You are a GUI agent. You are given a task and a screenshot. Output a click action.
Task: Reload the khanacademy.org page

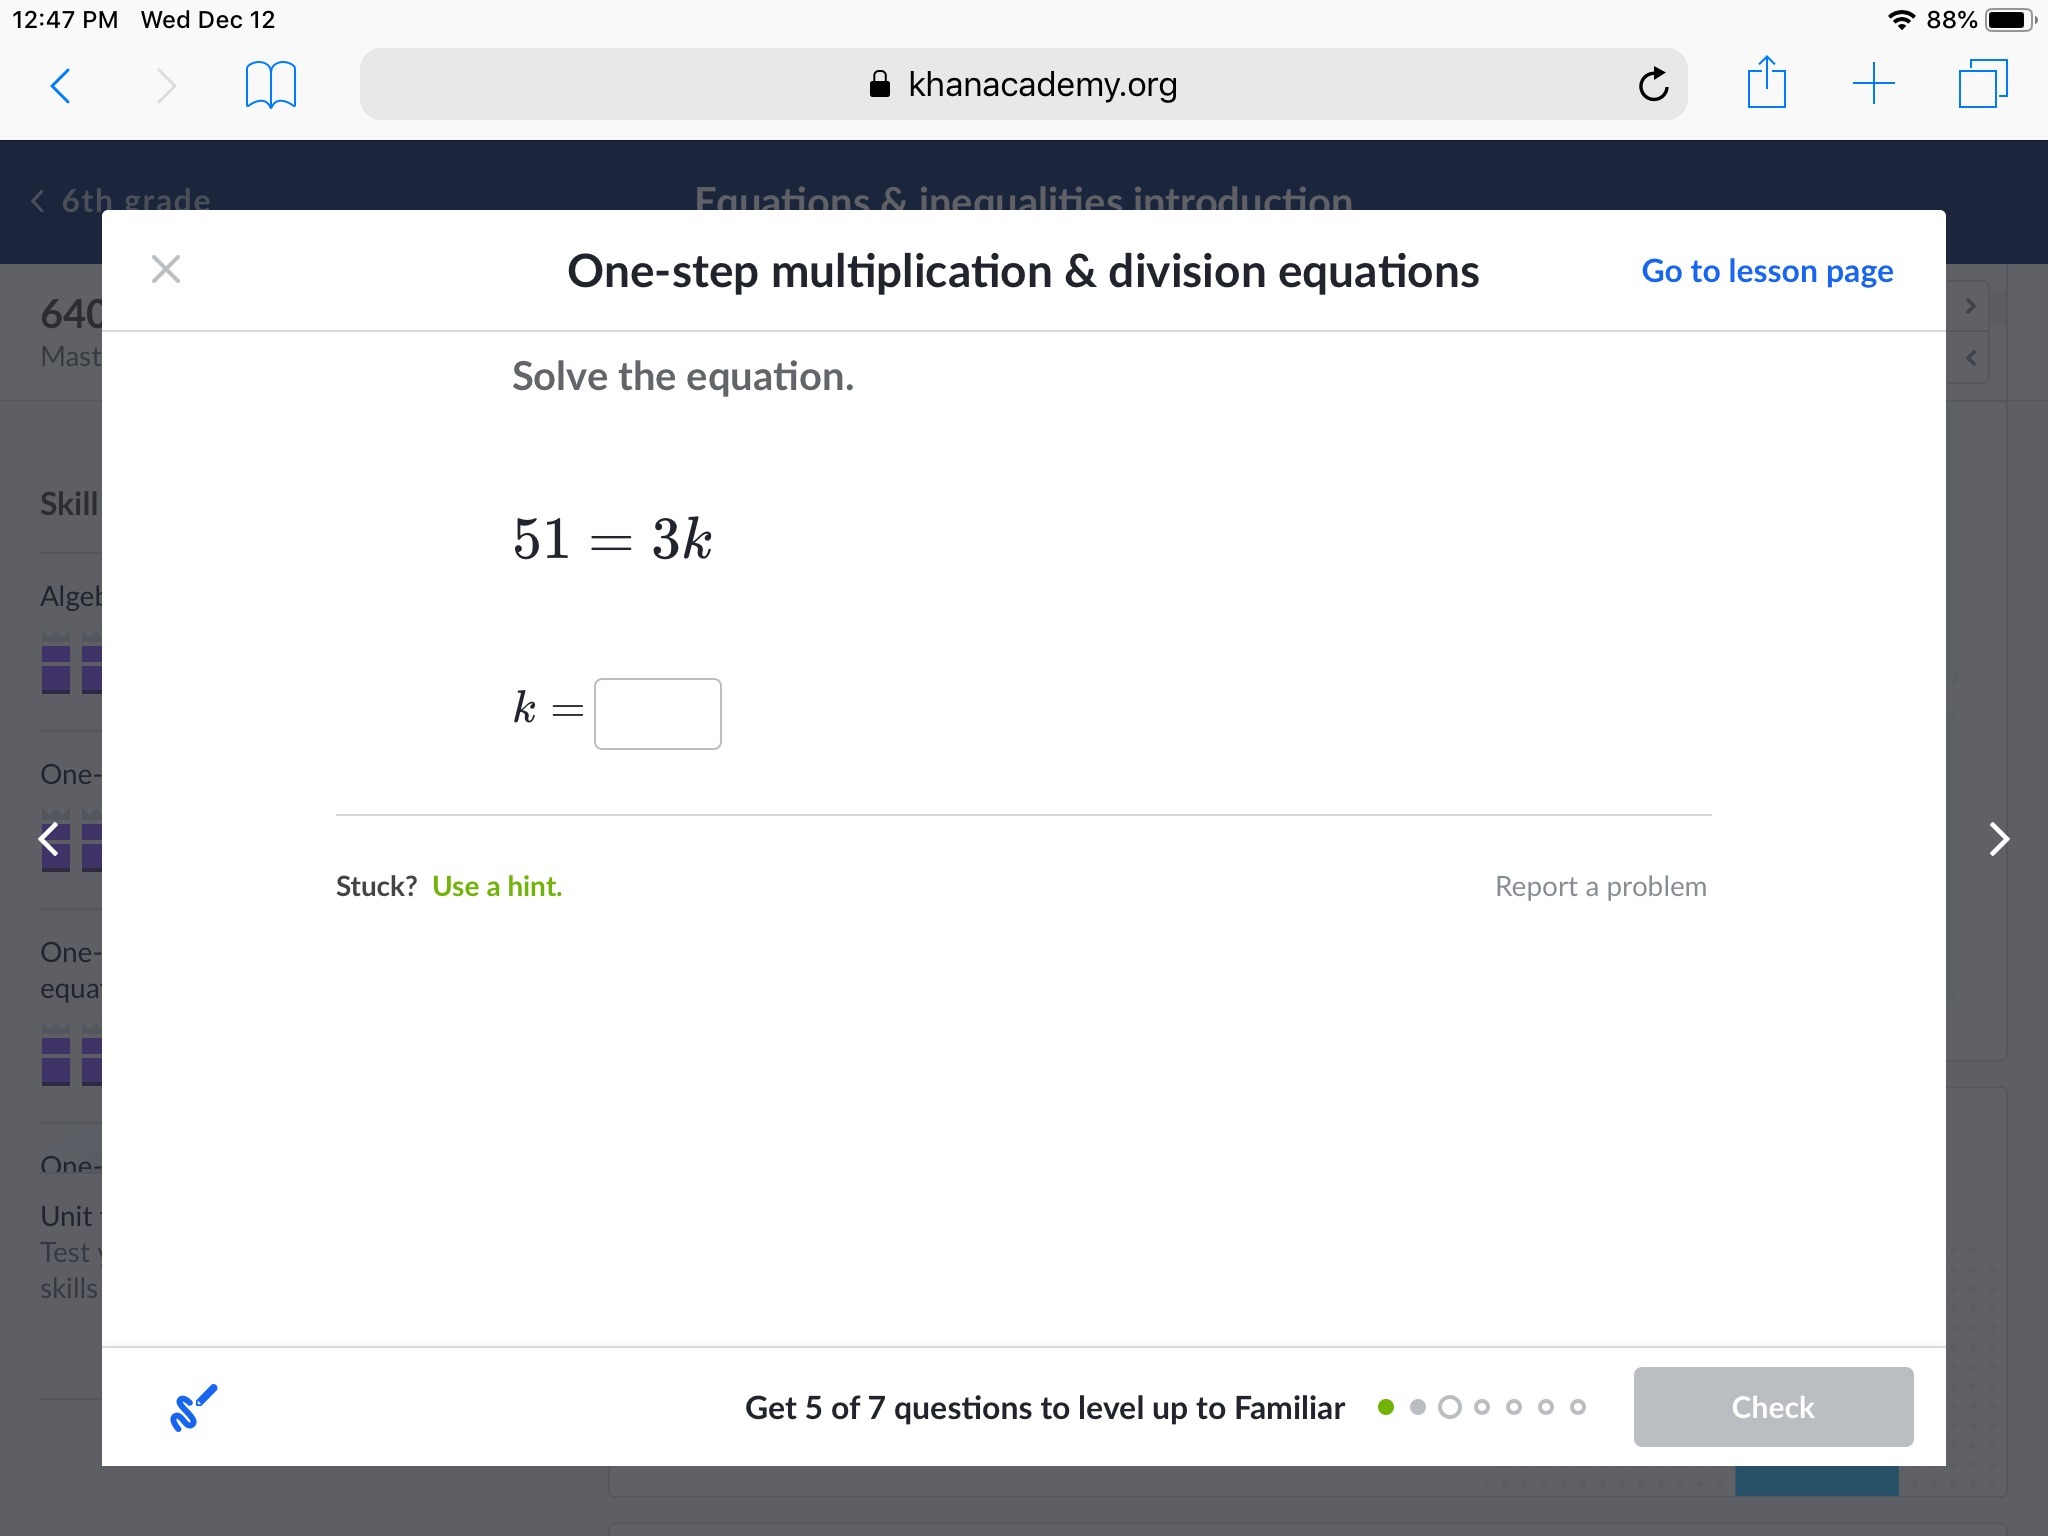(1653, 85)
